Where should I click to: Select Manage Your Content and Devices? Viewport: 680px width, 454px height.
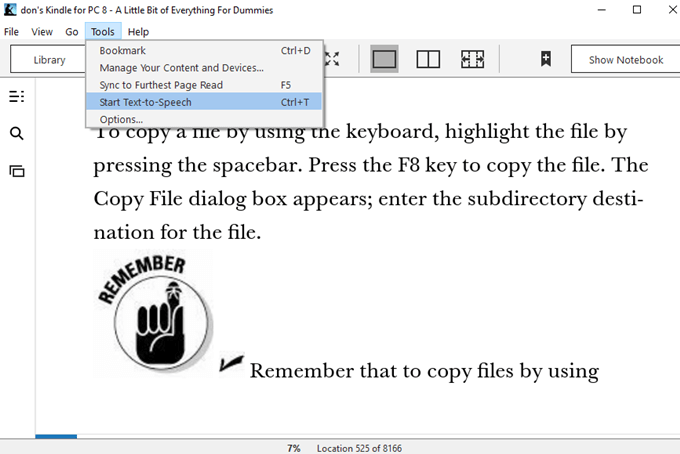(x=204, y=68)
